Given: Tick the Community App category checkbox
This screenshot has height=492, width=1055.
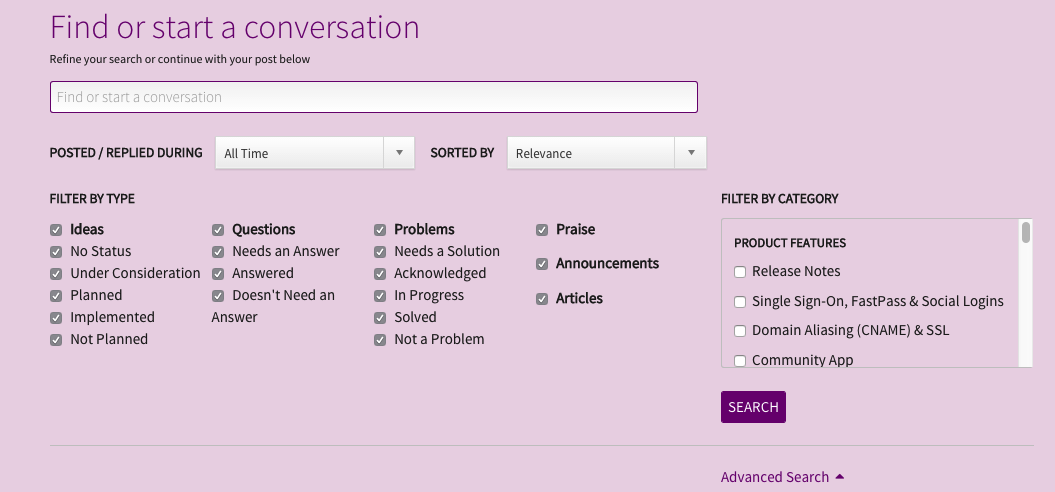Looking at the screenshot, I should point(740,360).
